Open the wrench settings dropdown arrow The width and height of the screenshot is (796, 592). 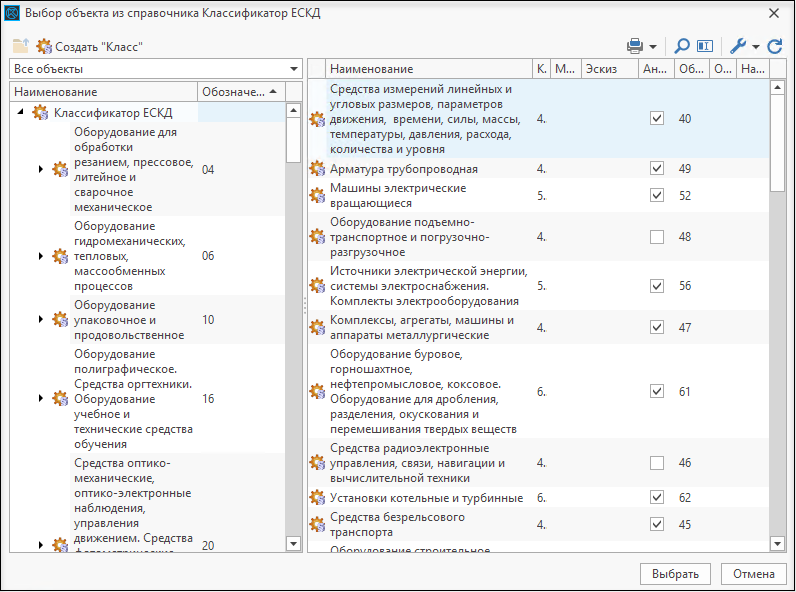click(755, 47)
